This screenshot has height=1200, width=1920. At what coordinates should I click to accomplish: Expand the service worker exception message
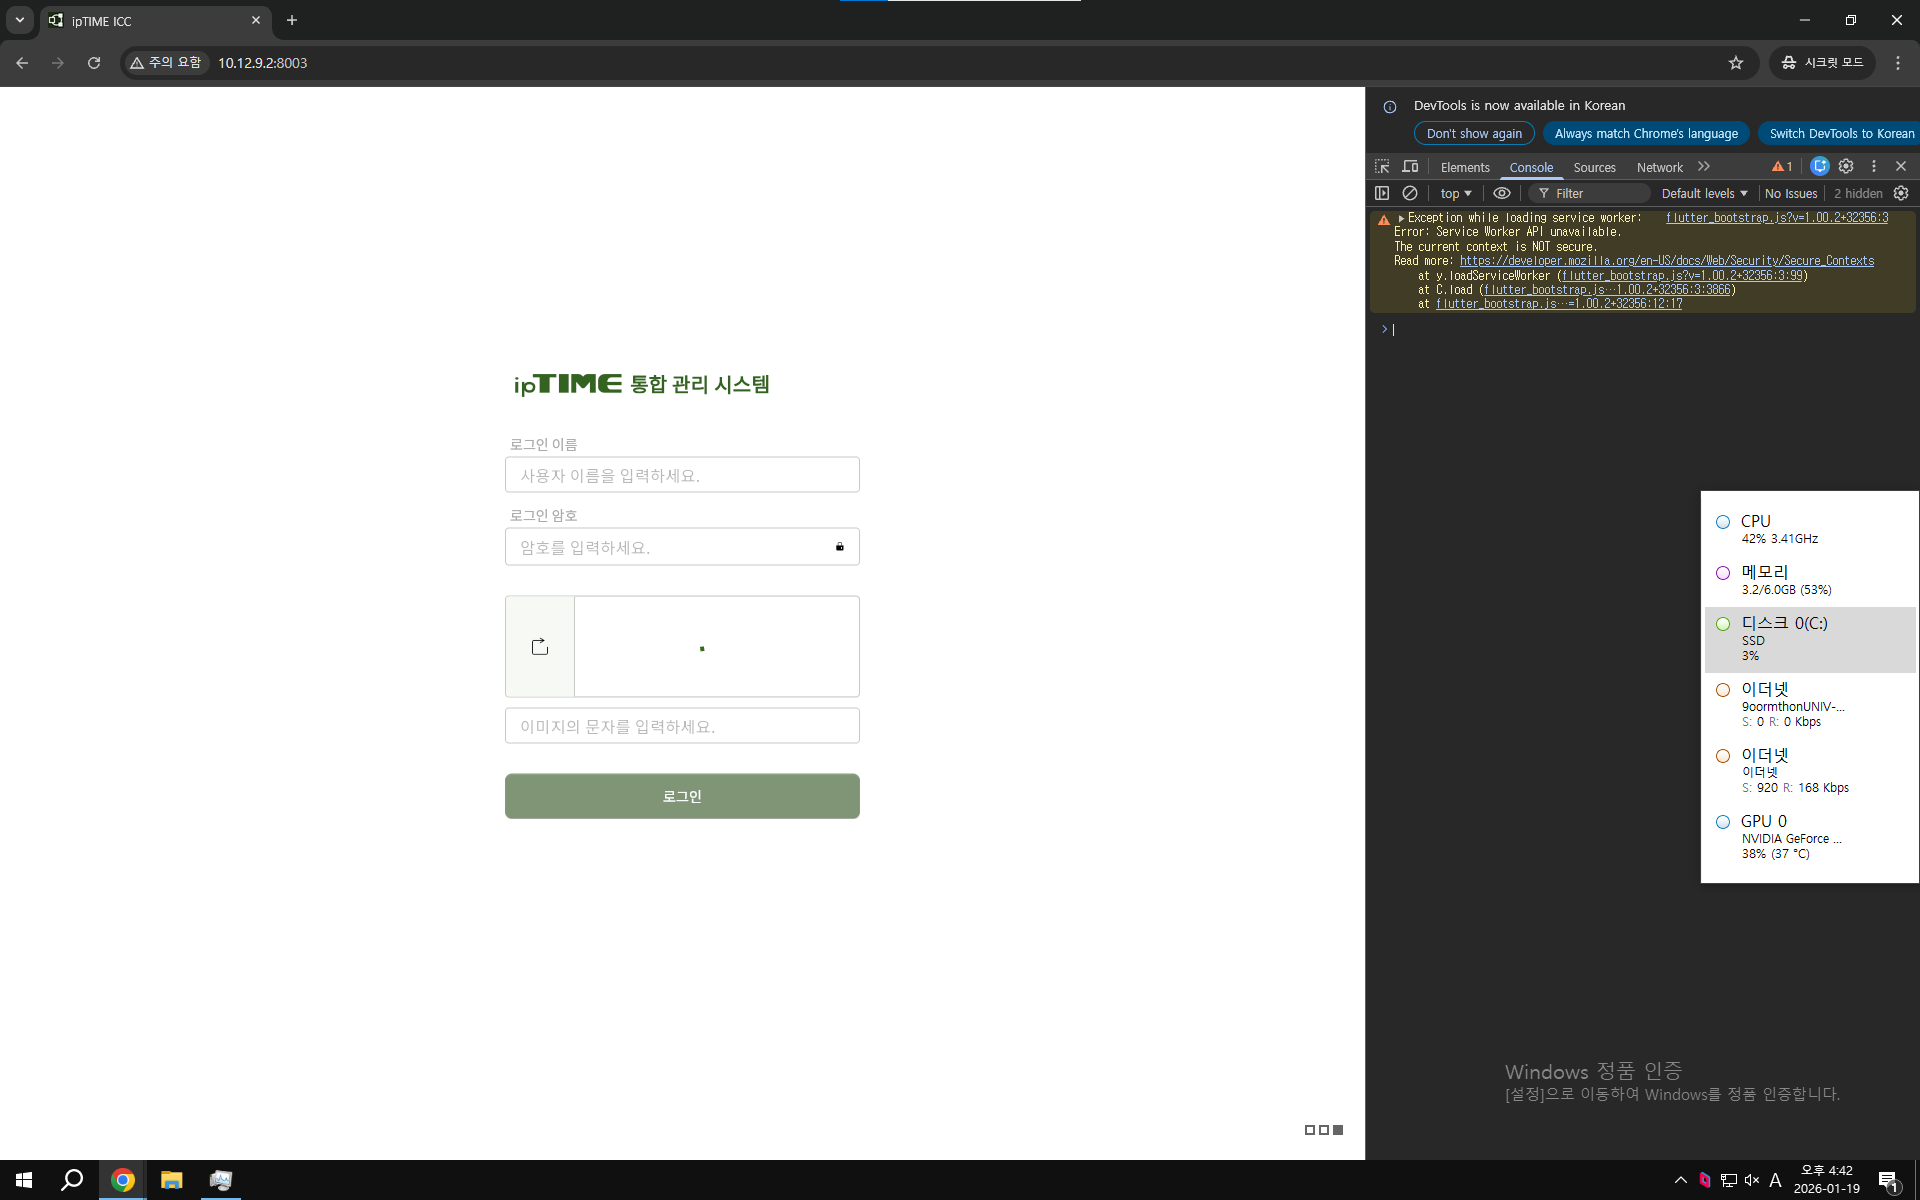coord(1401,218)
